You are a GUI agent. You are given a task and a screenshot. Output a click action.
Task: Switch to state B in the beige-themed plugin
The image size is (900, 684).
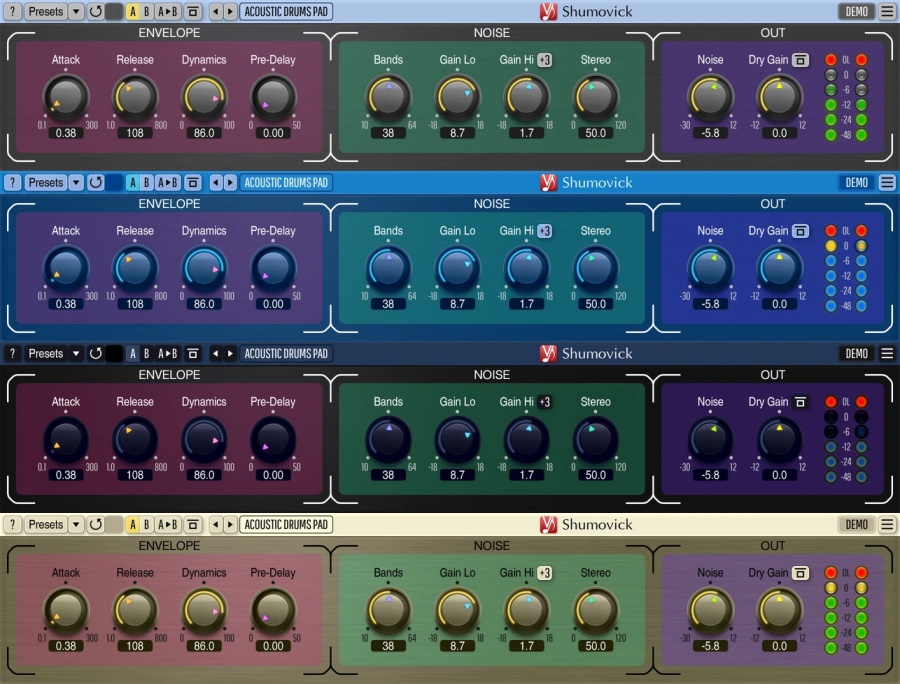147,524
